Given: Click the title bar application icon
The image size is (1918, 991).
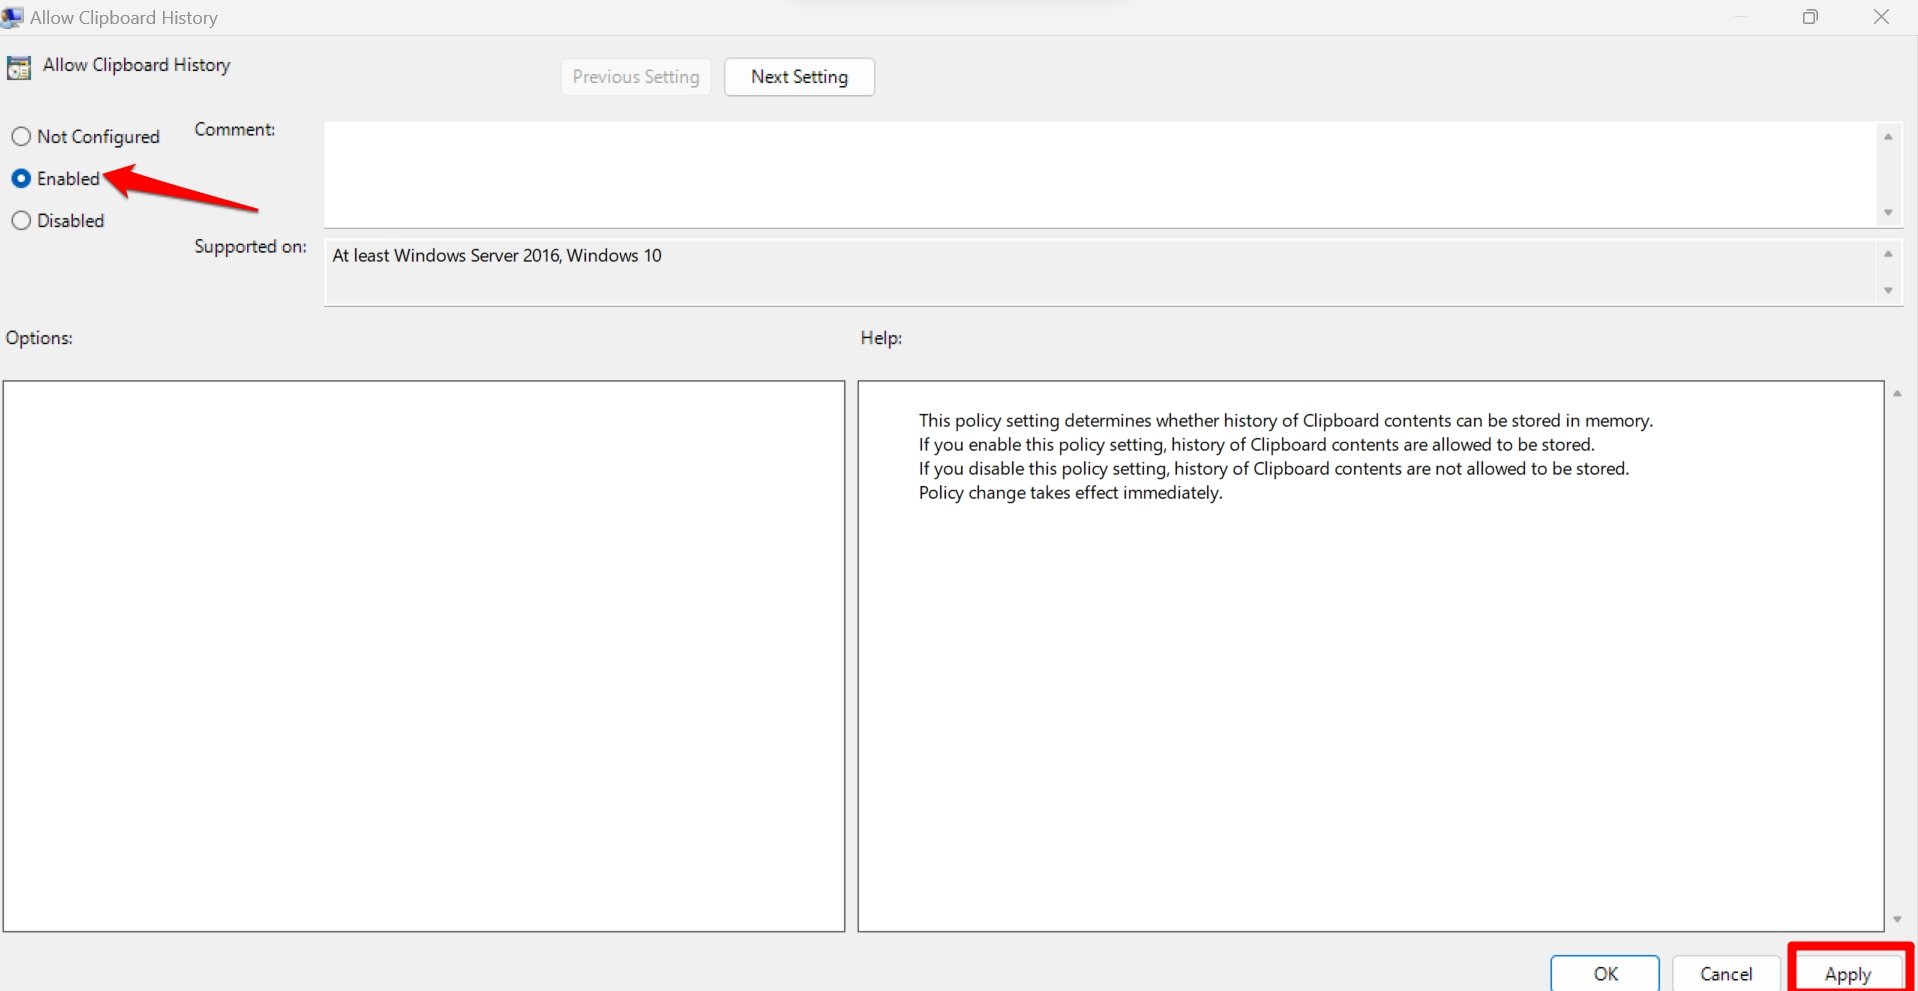Looking at the screenshot, I should (12, 17).
